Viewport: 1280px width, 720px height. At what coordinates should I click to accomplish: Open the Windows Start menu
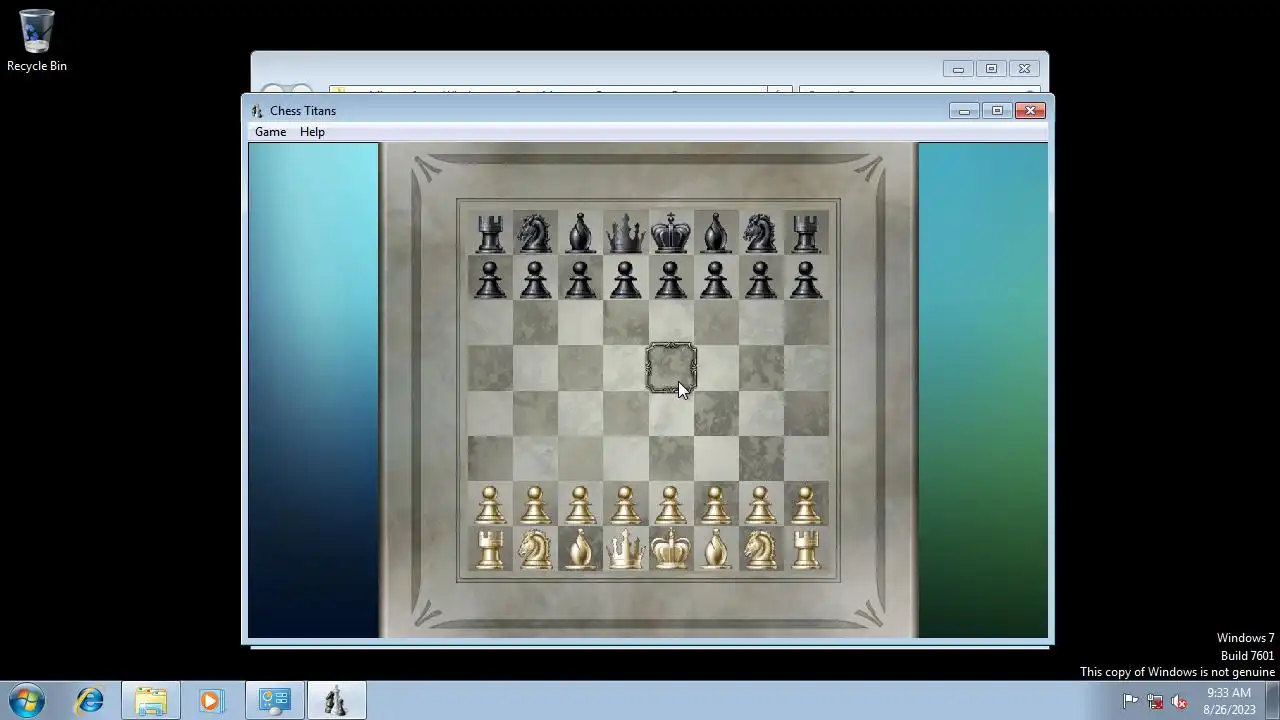tap(27, 700)
